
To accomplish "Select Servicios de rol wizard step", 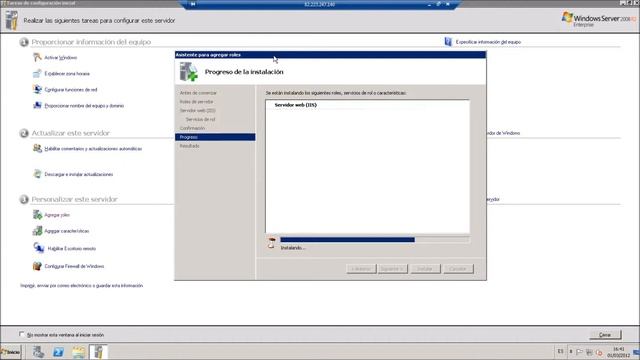I will [200, 119].
